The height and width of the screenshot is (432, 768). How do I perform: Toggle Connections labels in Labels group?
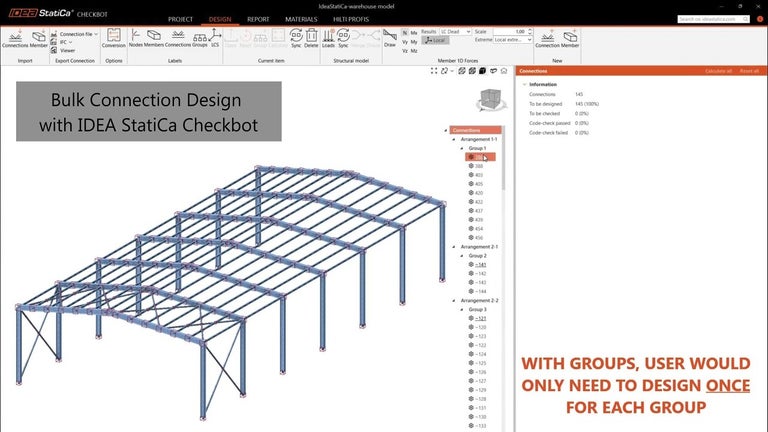click(178, 39)
